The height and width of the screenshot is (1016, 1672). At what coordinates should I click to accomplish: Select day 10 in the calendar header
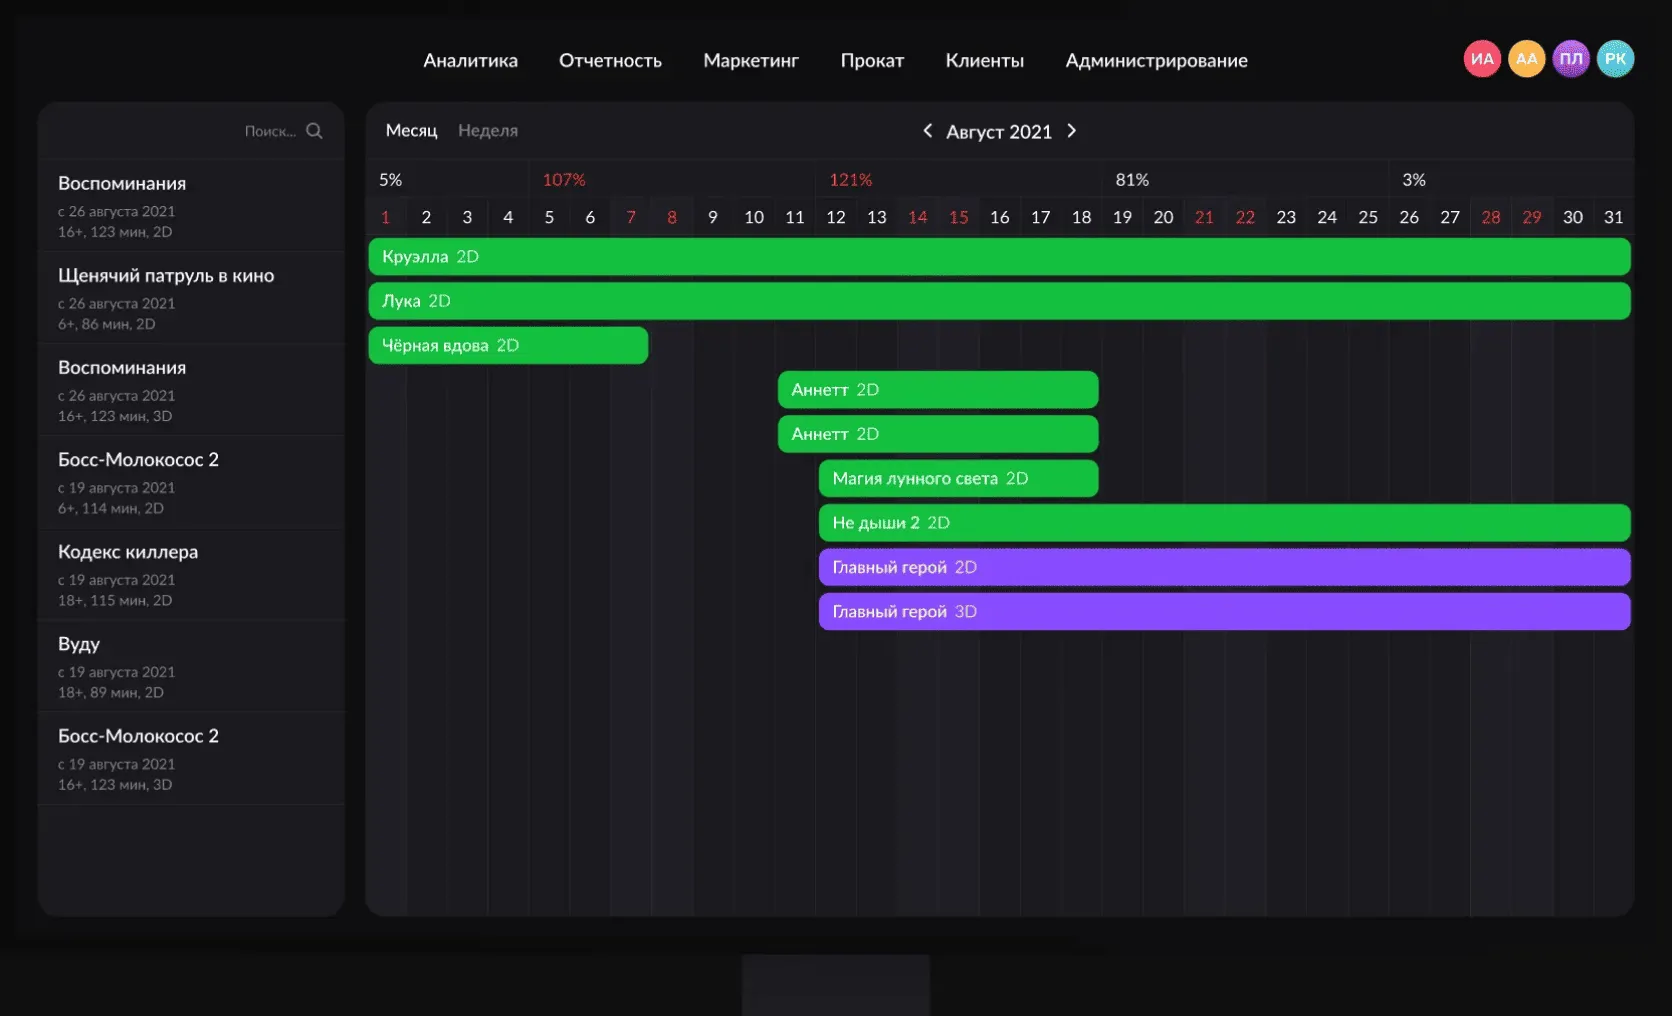754,217
